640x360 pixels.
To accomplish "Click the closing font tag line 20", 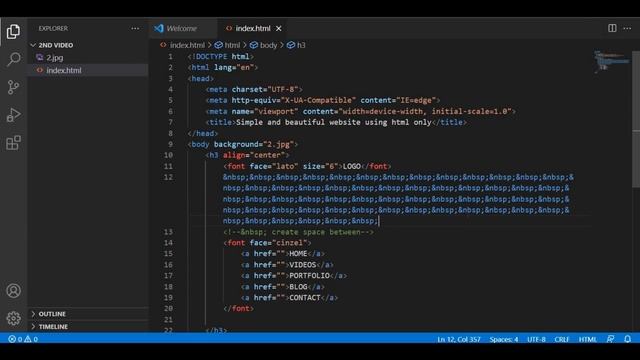I will [238, 309].
